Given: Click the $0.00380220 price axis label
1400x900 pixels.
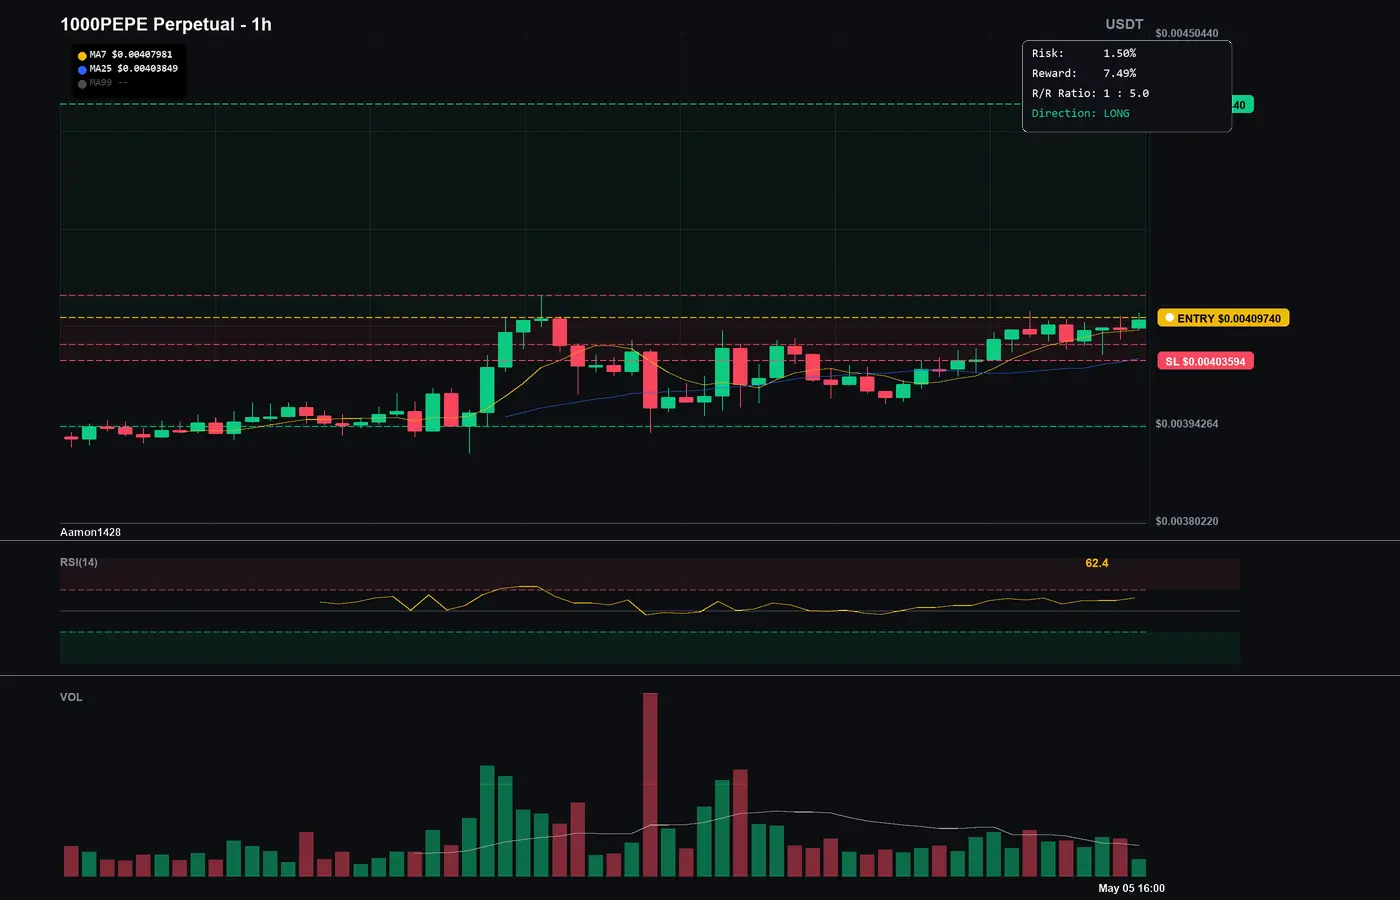Looking at the screenshot, I should click(x=1187, y=521).
